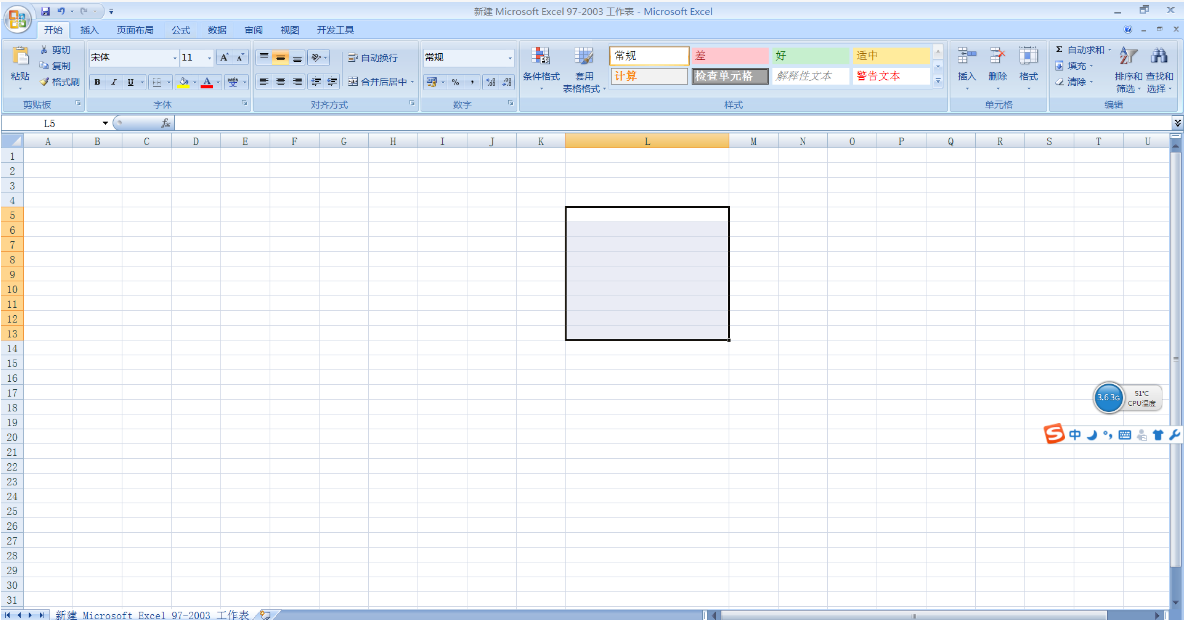This screenshot has width=1184, height=620.
Task: Open the number format 常规 dropdown
Action: pyautogui.click(x=510, y=58)
